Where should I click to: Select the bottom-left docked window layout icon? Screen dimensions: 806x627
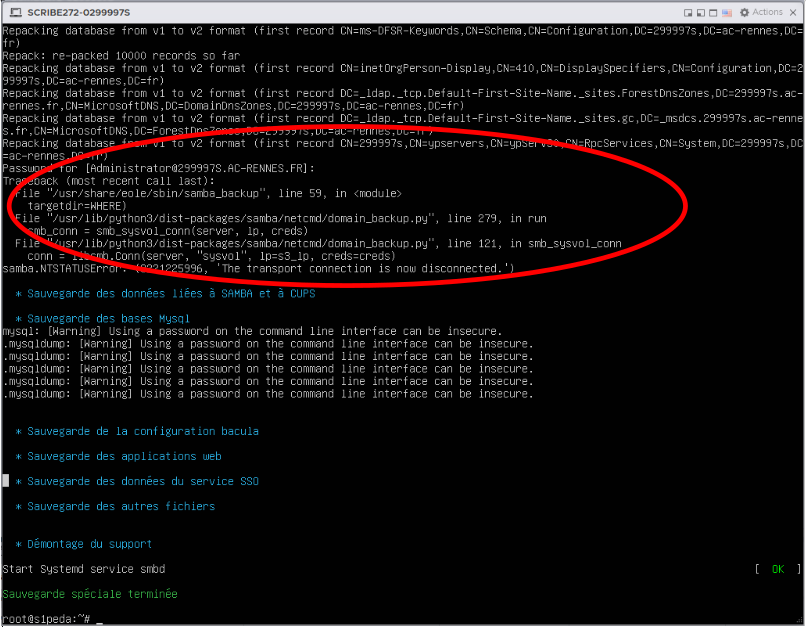click(701, 13)
